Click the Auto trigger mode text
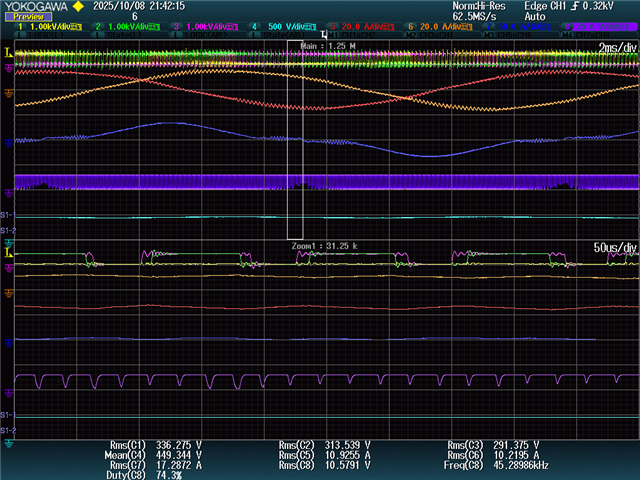The height and width of the screenshot is (480, 640). (535, 17)
